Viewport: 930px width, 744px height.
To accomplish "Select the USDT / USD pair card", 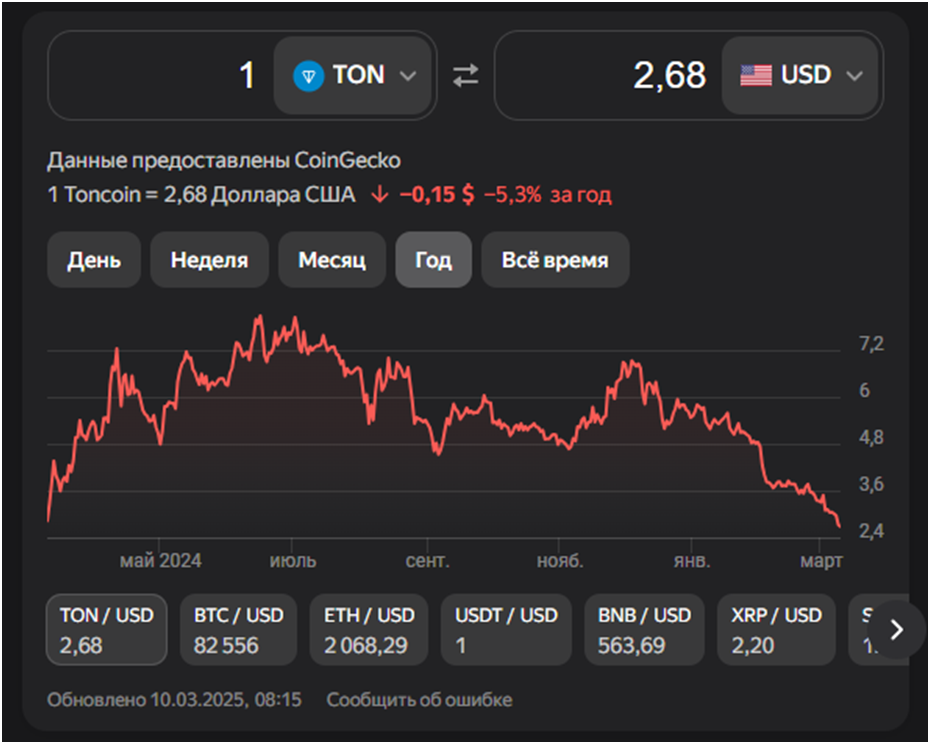I will [507, 629].
